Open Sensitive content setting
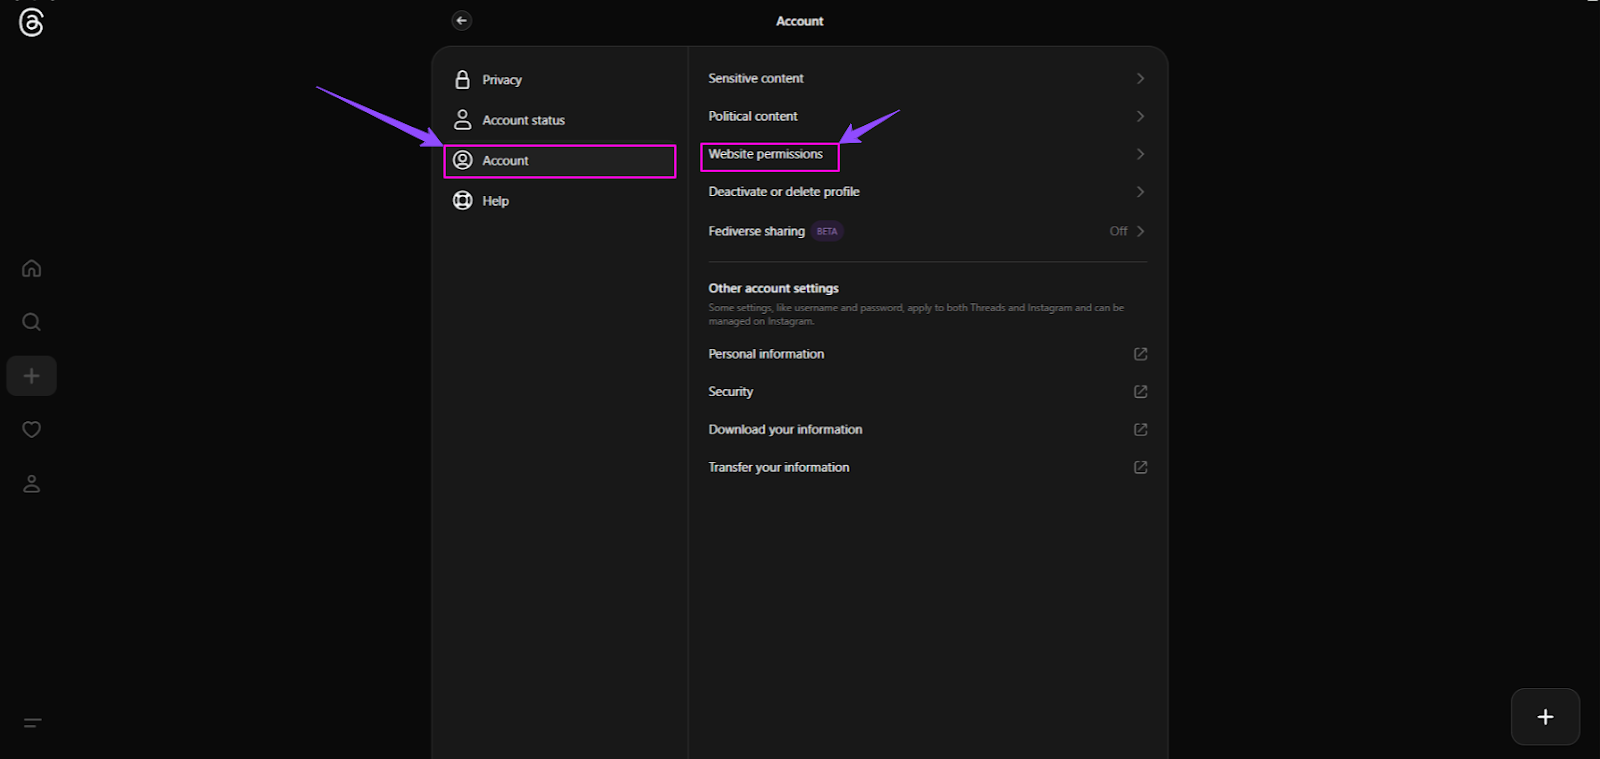Image resolution: width=1600 pixels, height=759 pixels. pos(927,78)
